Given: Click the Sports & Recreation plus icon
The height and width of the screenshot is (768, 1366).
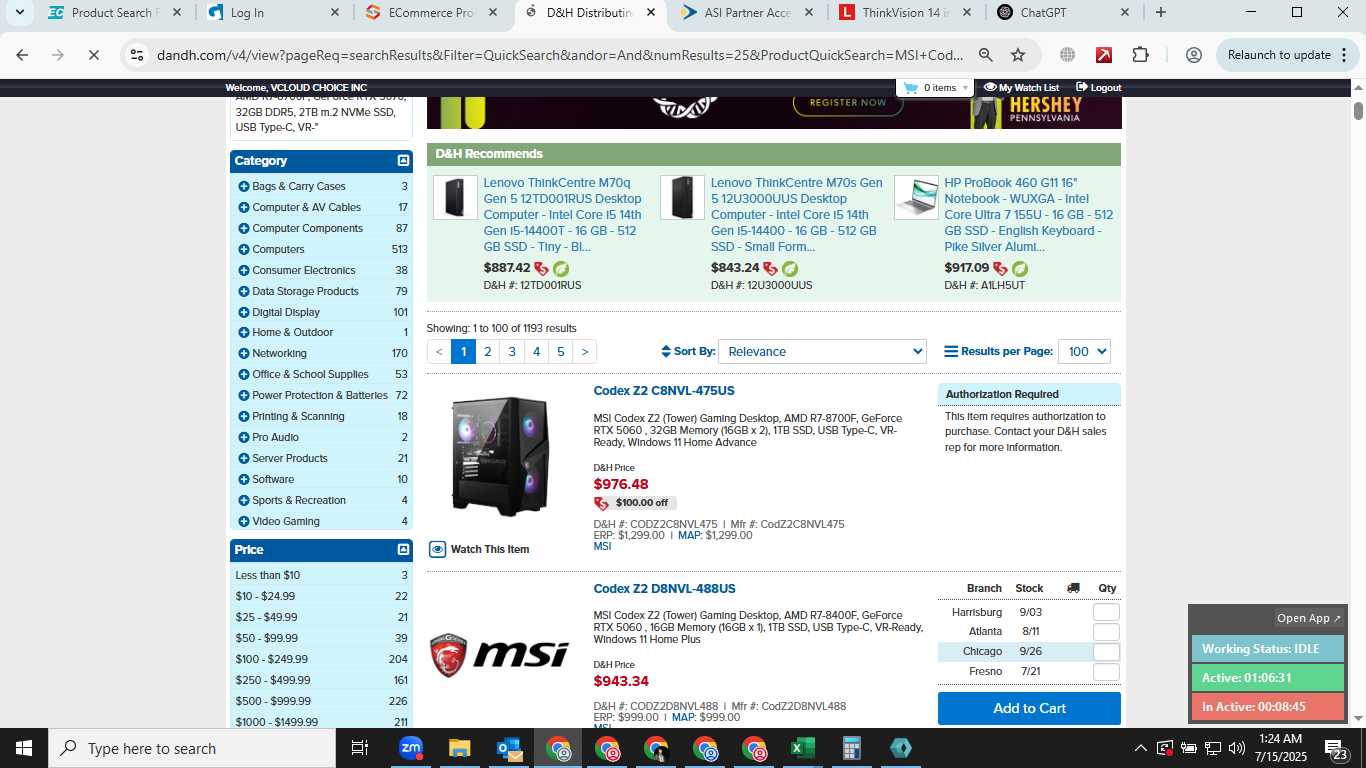Looking at the screenshot, I should click(x=244, y=500).
